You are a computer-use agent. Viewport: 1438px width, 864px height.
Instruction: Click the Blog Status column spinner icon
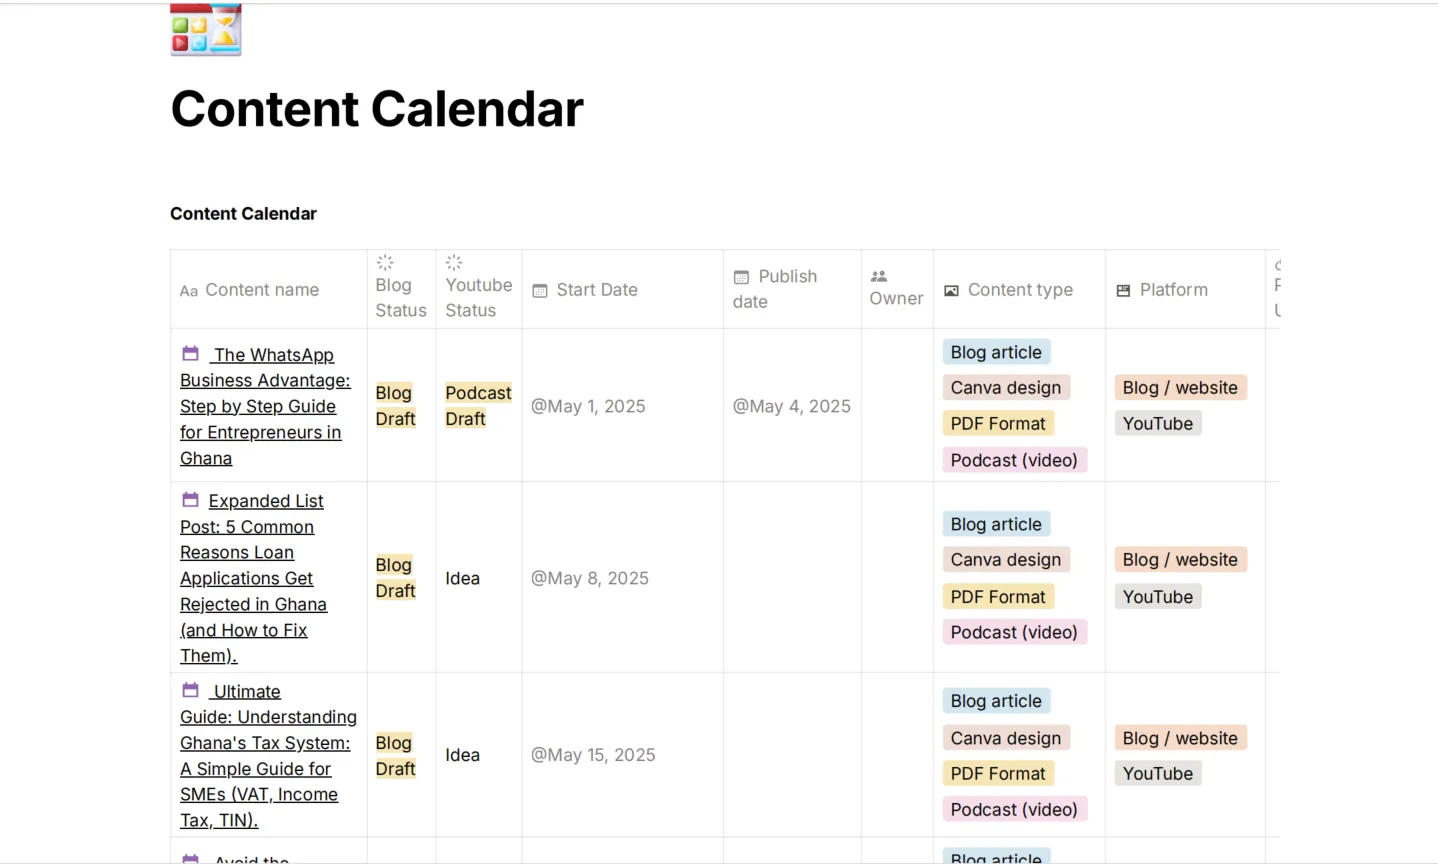(385, 263)
